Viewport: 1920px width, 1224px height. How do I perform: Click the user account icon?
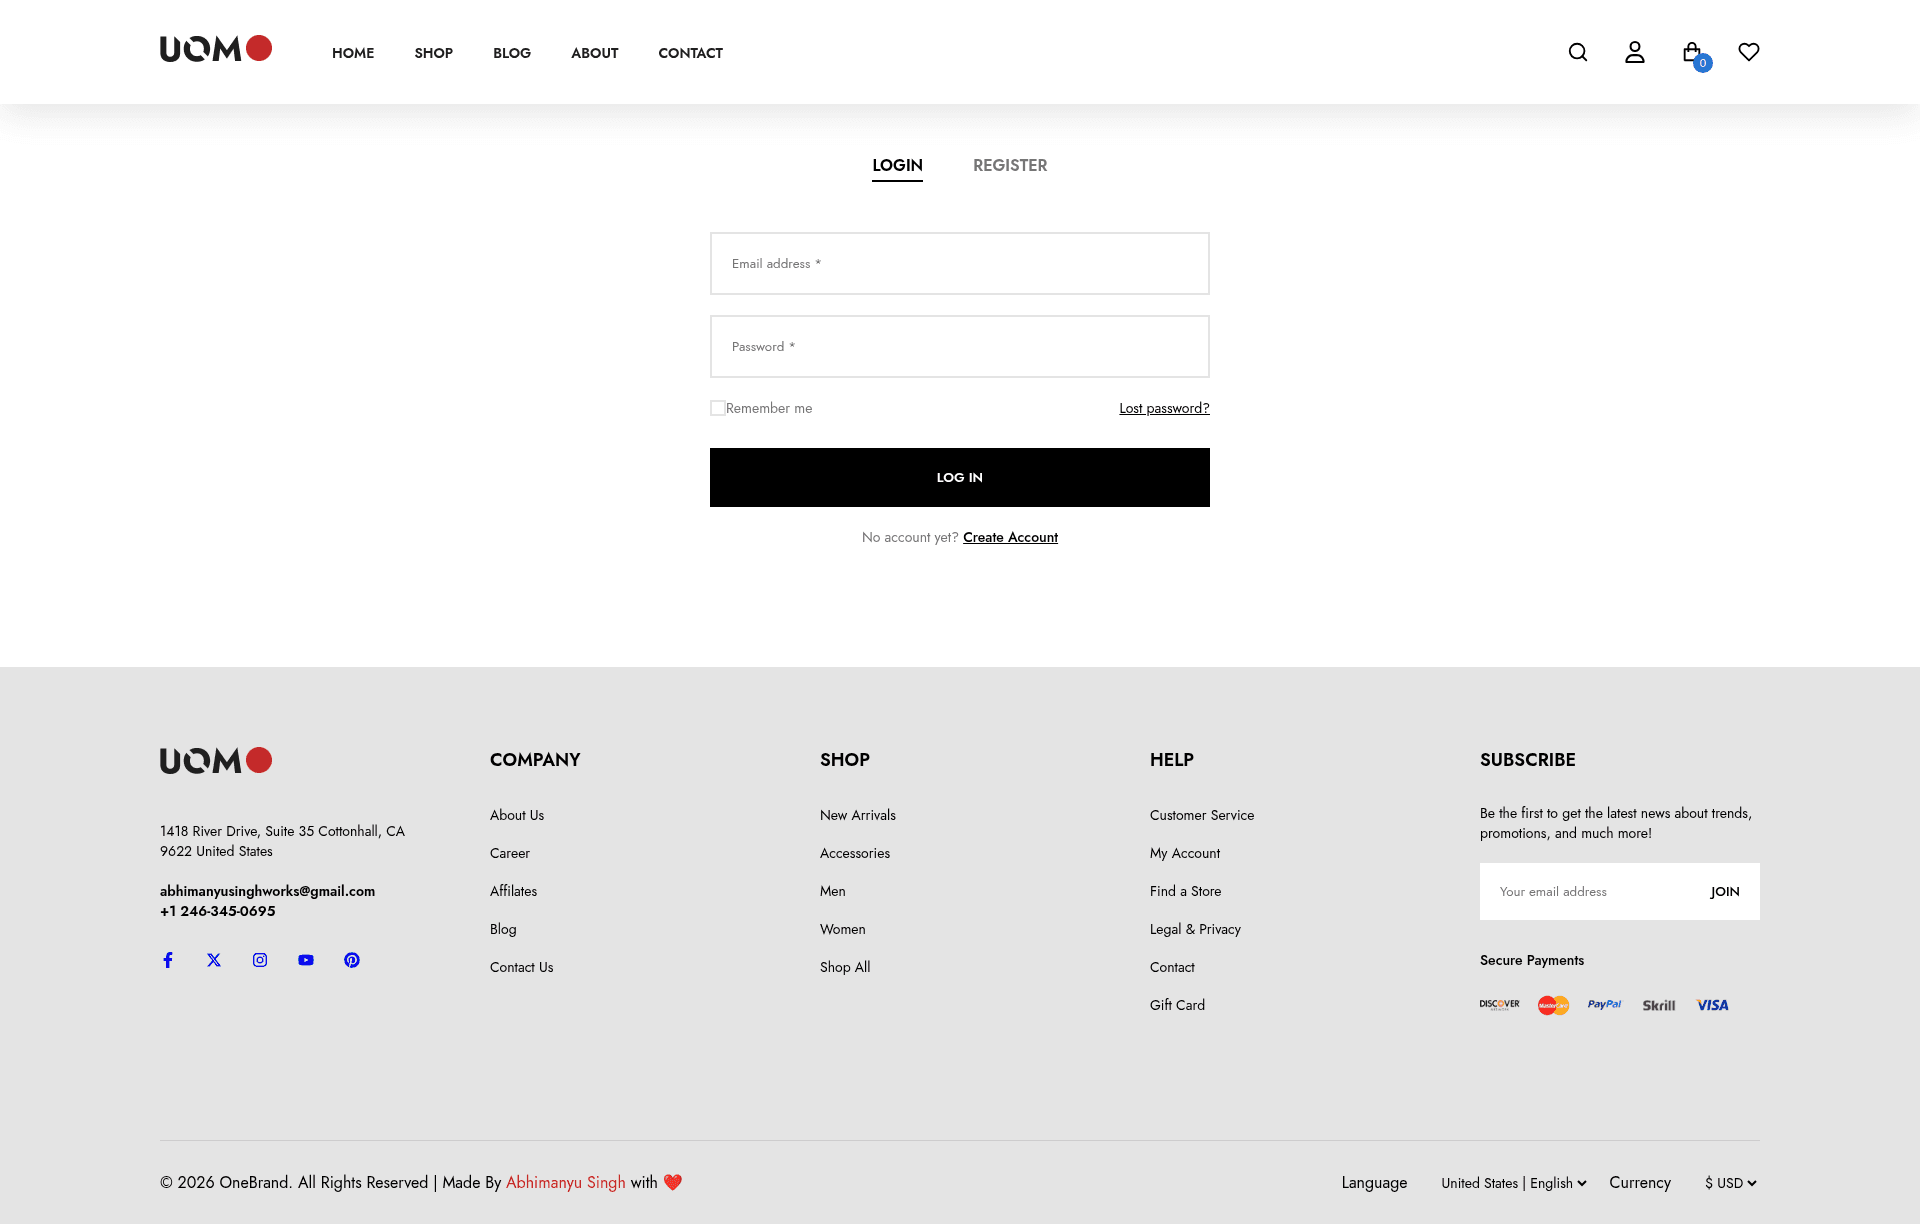(1635, 52)
